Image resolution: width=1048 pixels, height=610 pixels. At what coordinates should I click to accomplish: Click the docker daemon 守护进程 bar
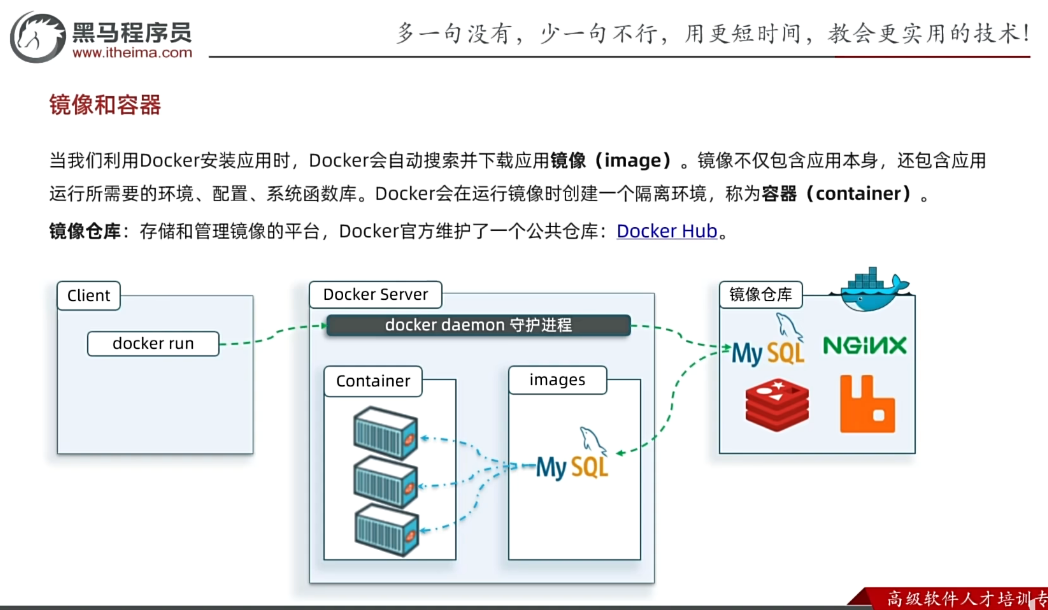[x=478, y=325]
